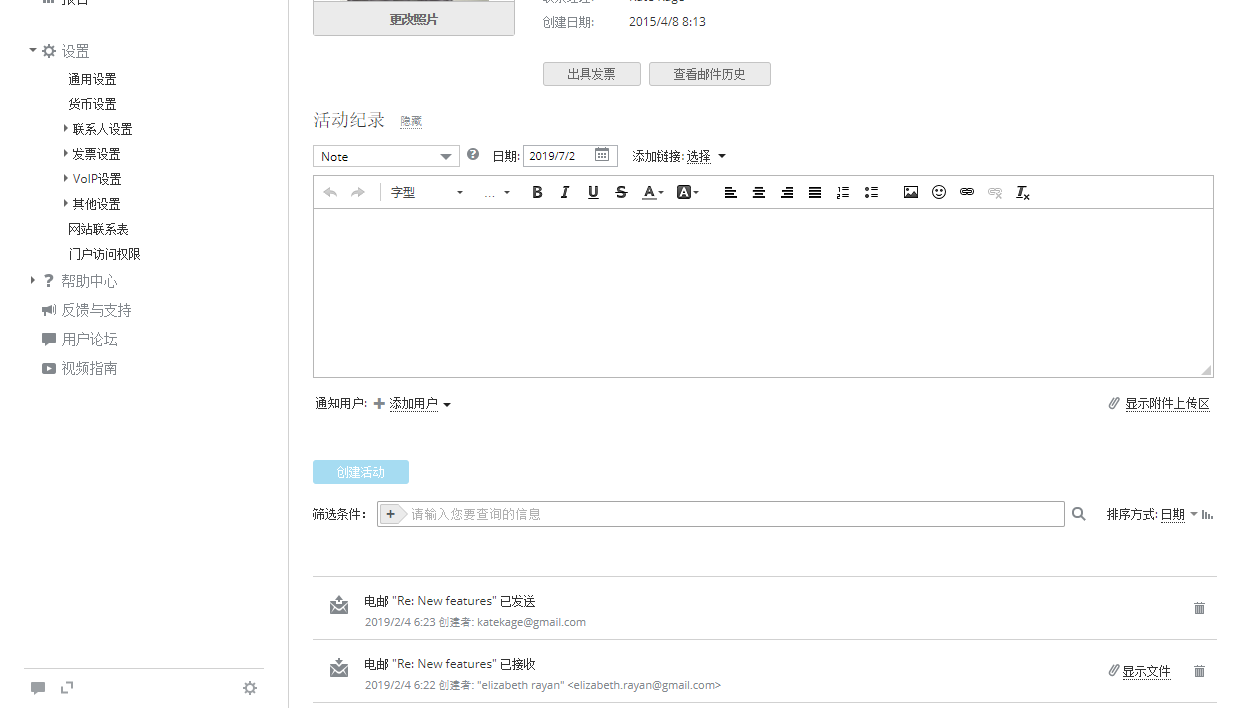Open the calendar date picker

click(x=602, y=155)
